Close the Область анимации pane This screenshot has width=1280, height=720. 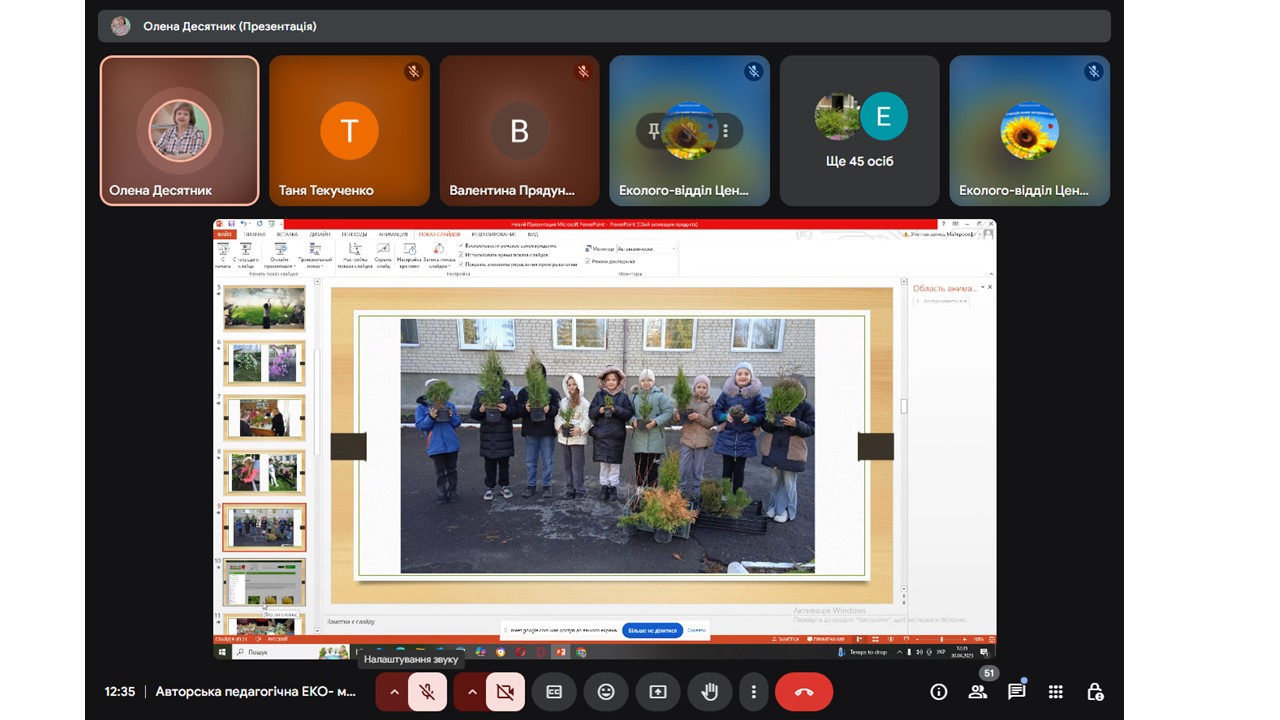(x=990, y=287)
